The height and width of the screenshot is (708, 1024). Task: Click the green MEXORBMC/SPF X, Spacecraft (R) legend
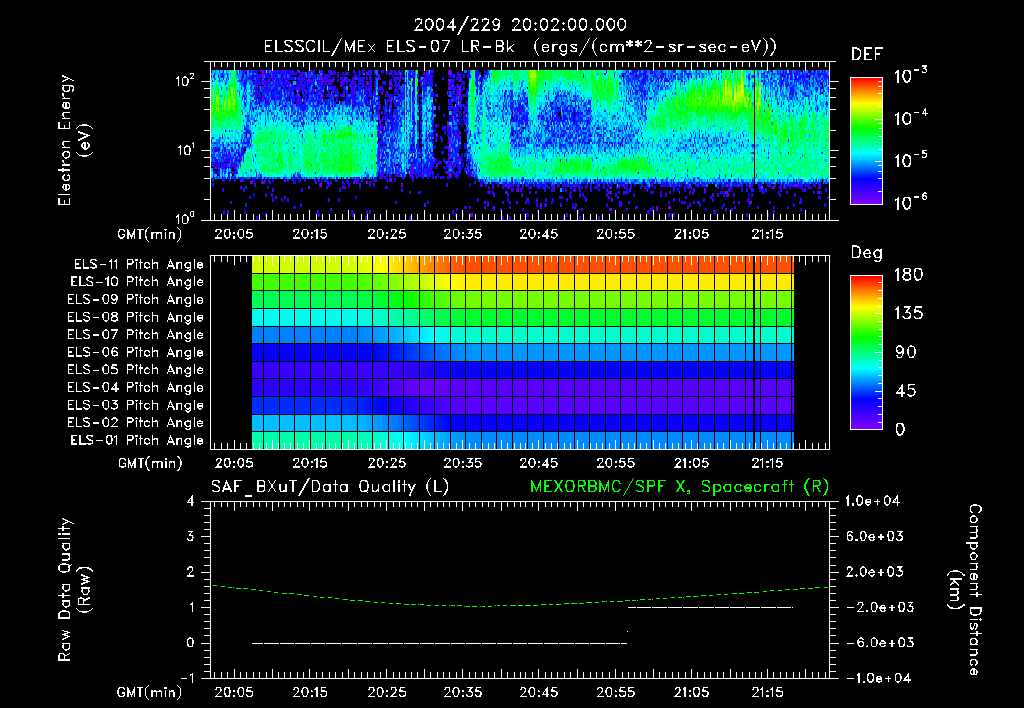coord(679,487)
